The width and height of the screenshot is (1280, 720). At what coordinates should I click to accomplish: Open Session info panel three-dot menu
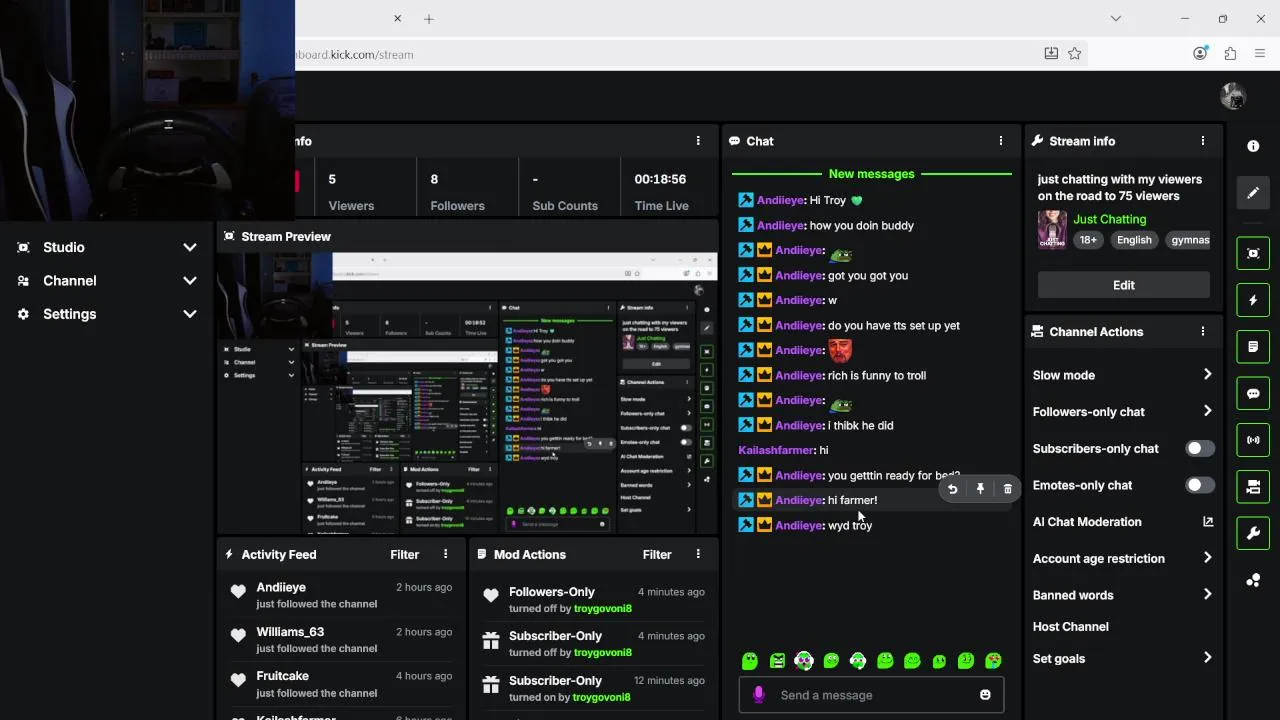(x=698, y=141)
